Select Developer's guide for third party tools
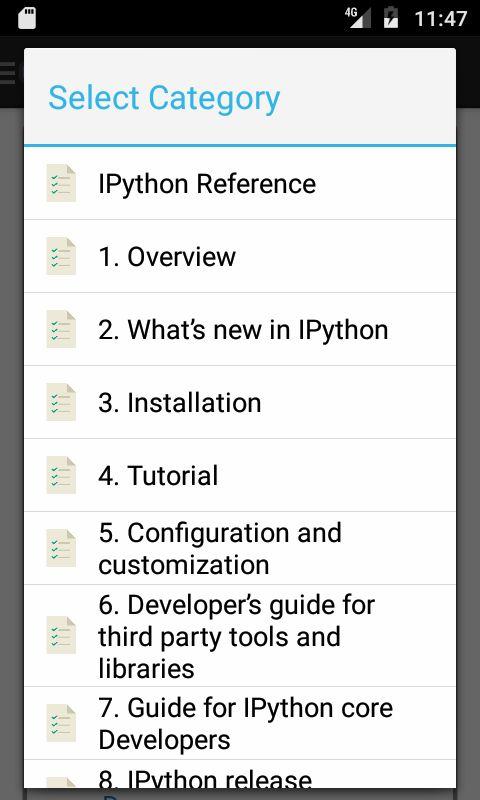This screenshot has width=480, height=800. pos(240,636)
